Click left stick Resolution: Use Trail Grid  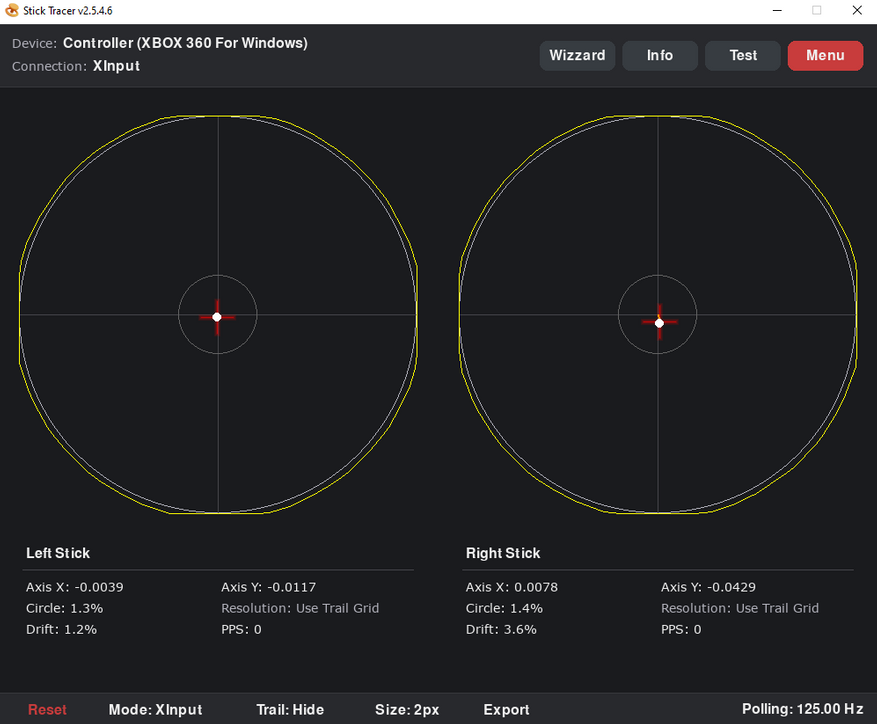click(300, 608)
